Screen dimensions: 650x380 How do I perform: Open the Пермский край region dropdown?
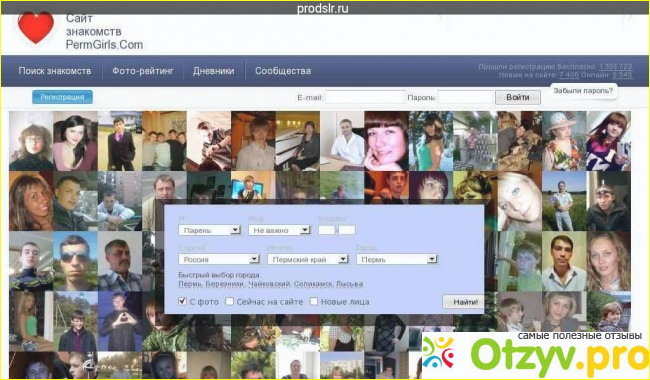[x=308, y=259]
